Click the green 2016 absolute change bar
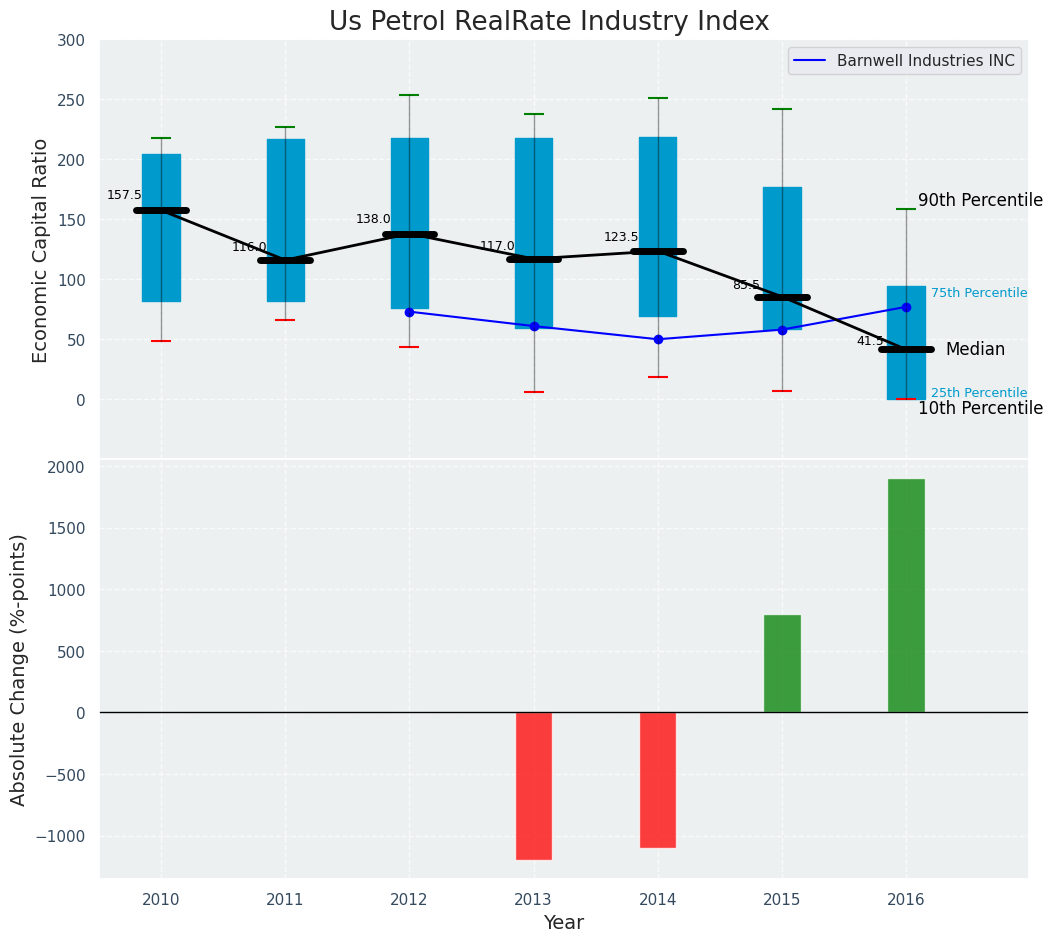 pyautogui.click(x=906, y=595)
